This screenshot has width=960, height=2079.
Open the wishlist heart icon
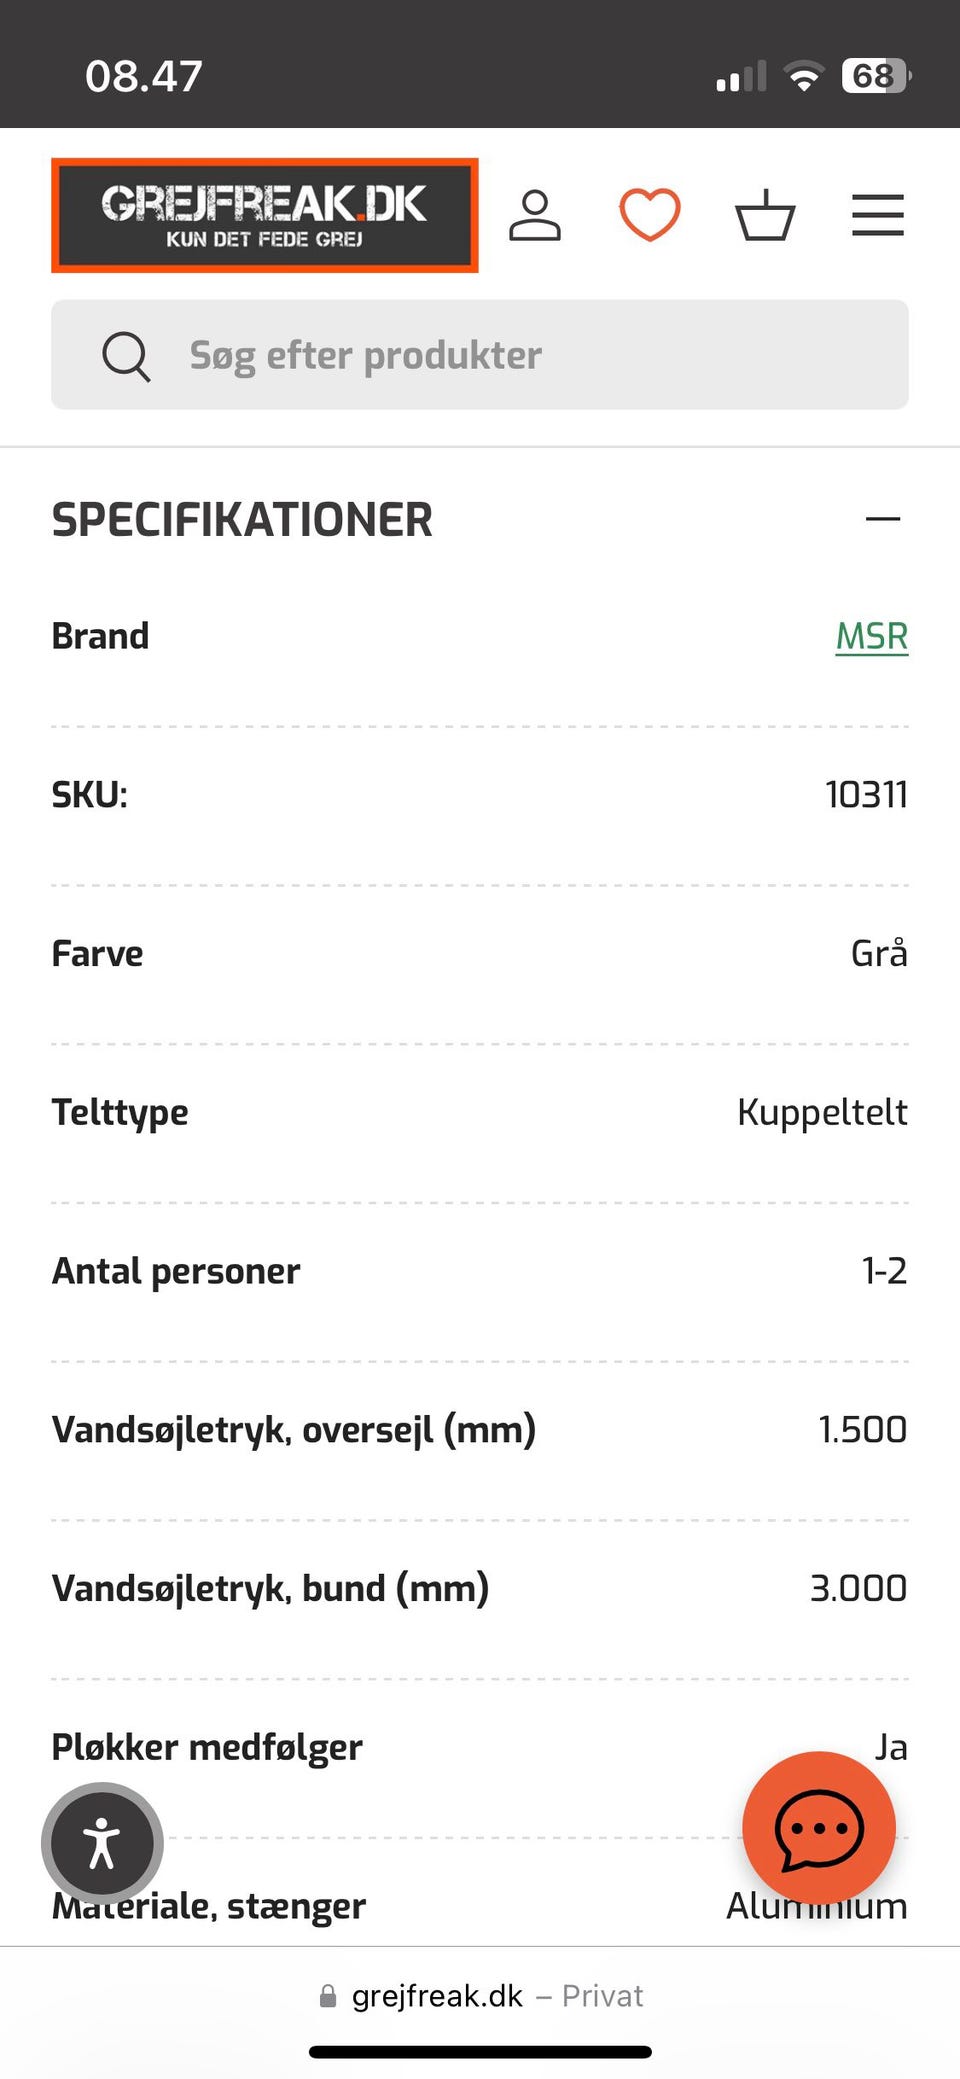point(650,215)
